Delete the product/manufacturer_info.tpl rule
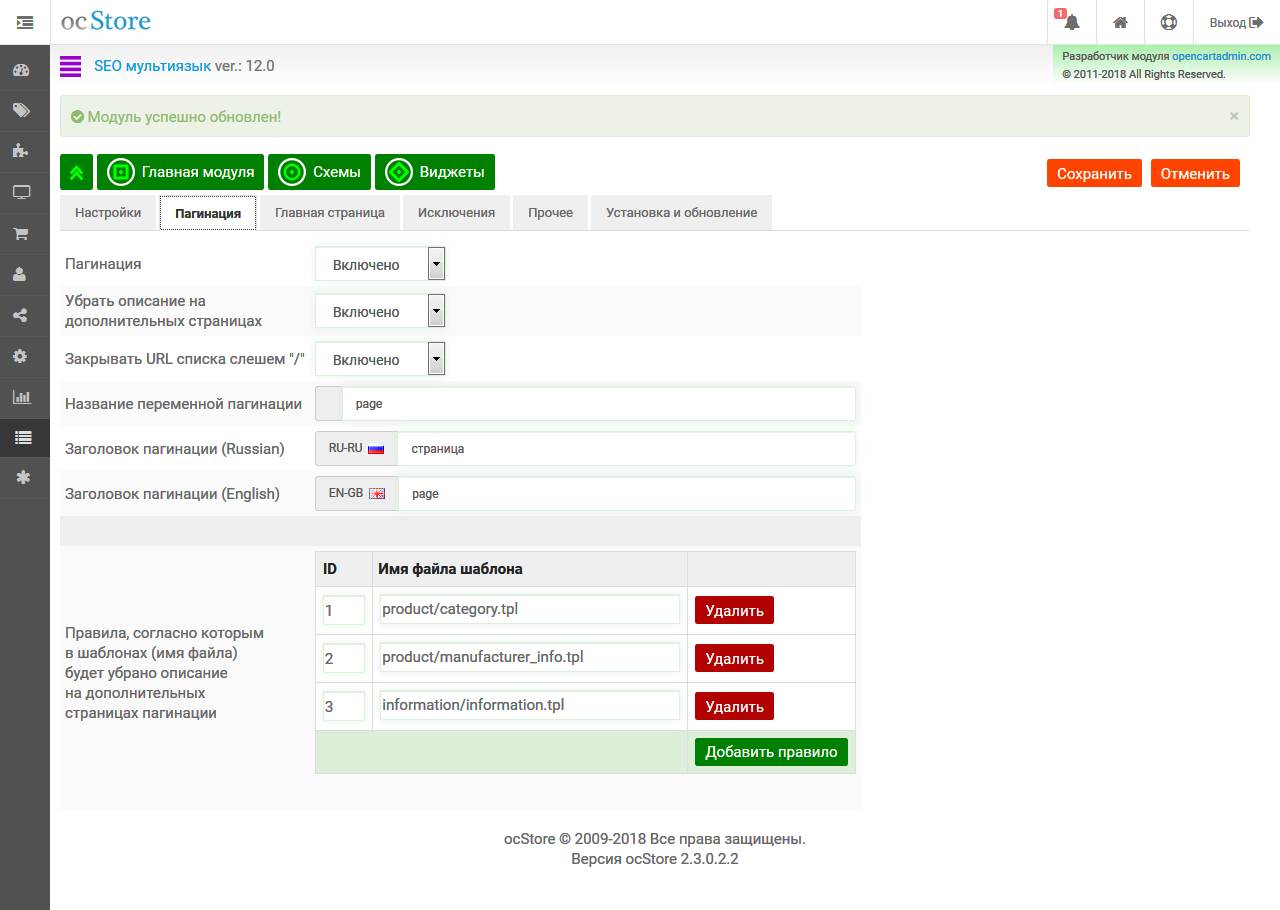 [734, 658]
